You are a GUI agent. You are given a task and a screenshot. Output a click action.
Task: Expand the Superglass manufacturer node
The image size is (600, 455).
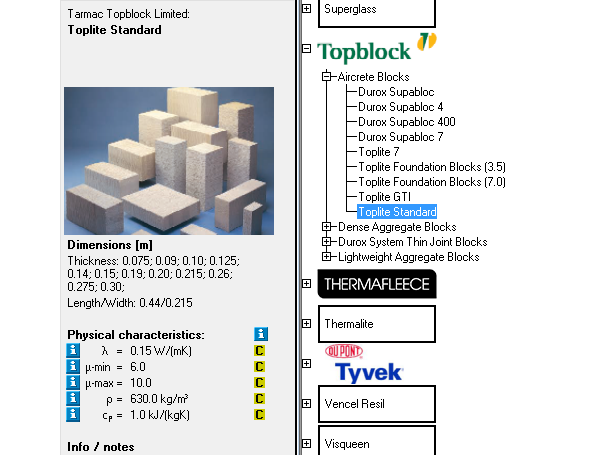coord(307,8)
